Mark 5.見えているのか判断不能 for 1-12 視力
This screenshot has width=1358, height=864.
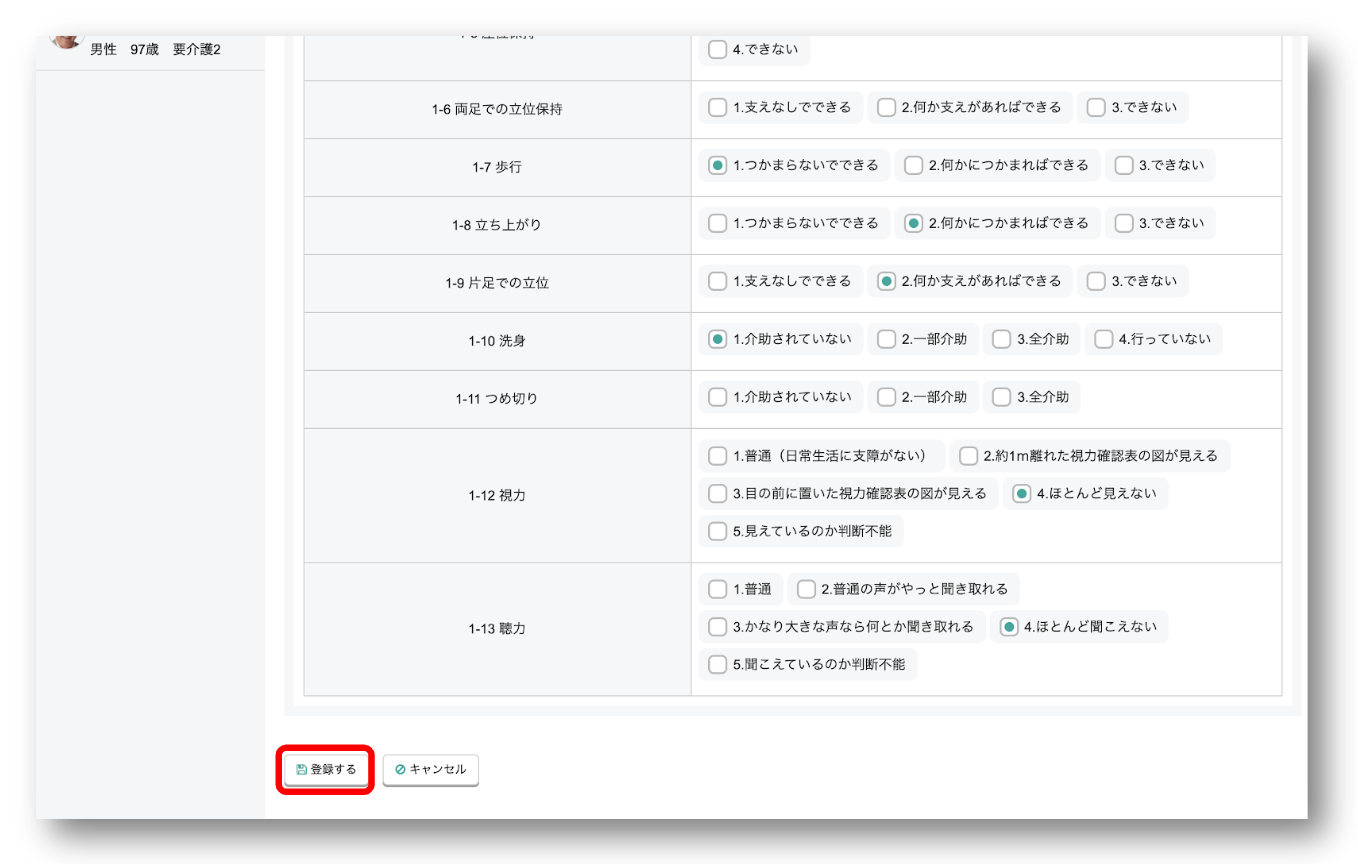717,532
